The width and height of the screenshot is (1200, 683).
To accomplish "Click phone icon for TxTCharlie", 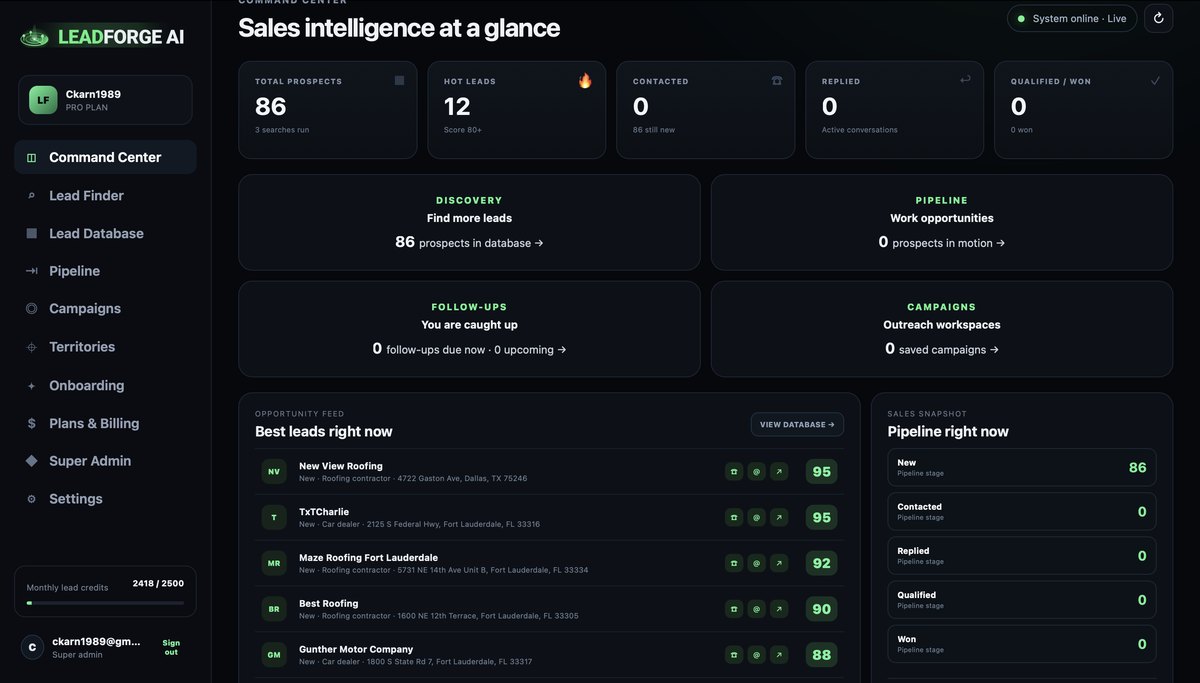I will pyautogui.click(x=734, y=517).
